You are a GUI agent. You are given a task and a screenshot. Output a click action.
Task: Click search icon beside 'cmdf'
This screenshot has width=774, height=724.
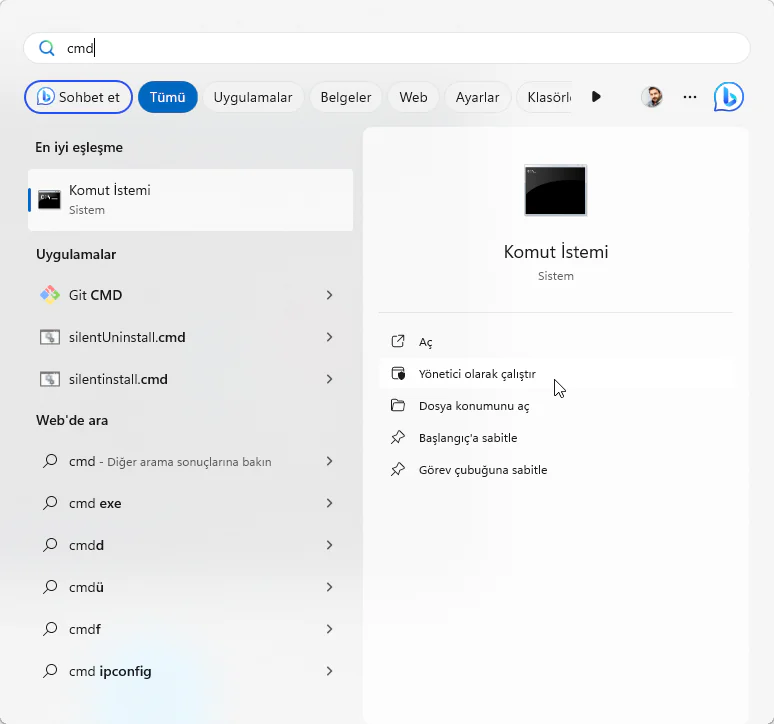(x=50, y=629)
